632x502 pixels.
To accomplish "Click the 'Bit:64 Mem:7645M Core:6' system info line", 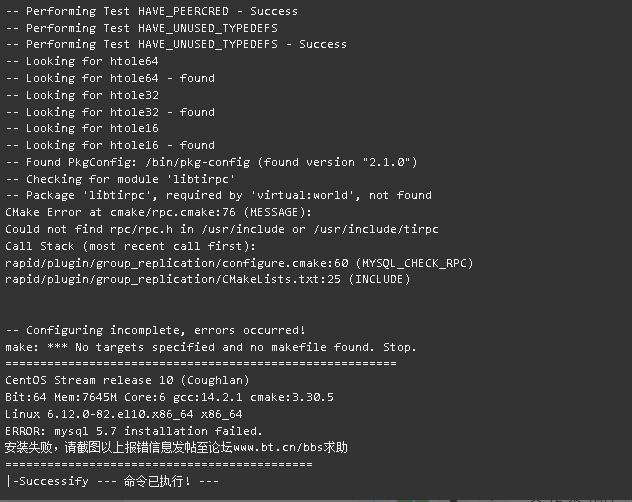I will pyautogui.click(x=169, y=397).
